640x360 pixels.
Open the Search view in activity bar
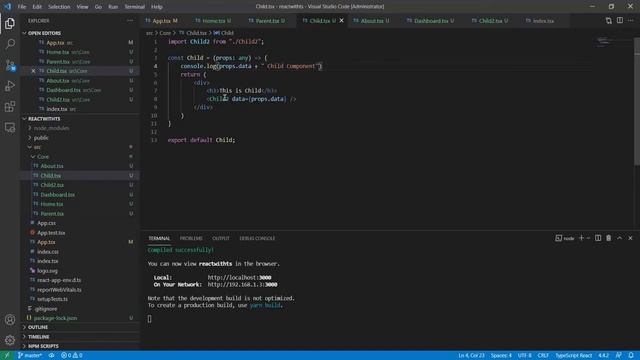tap(10, 44)
